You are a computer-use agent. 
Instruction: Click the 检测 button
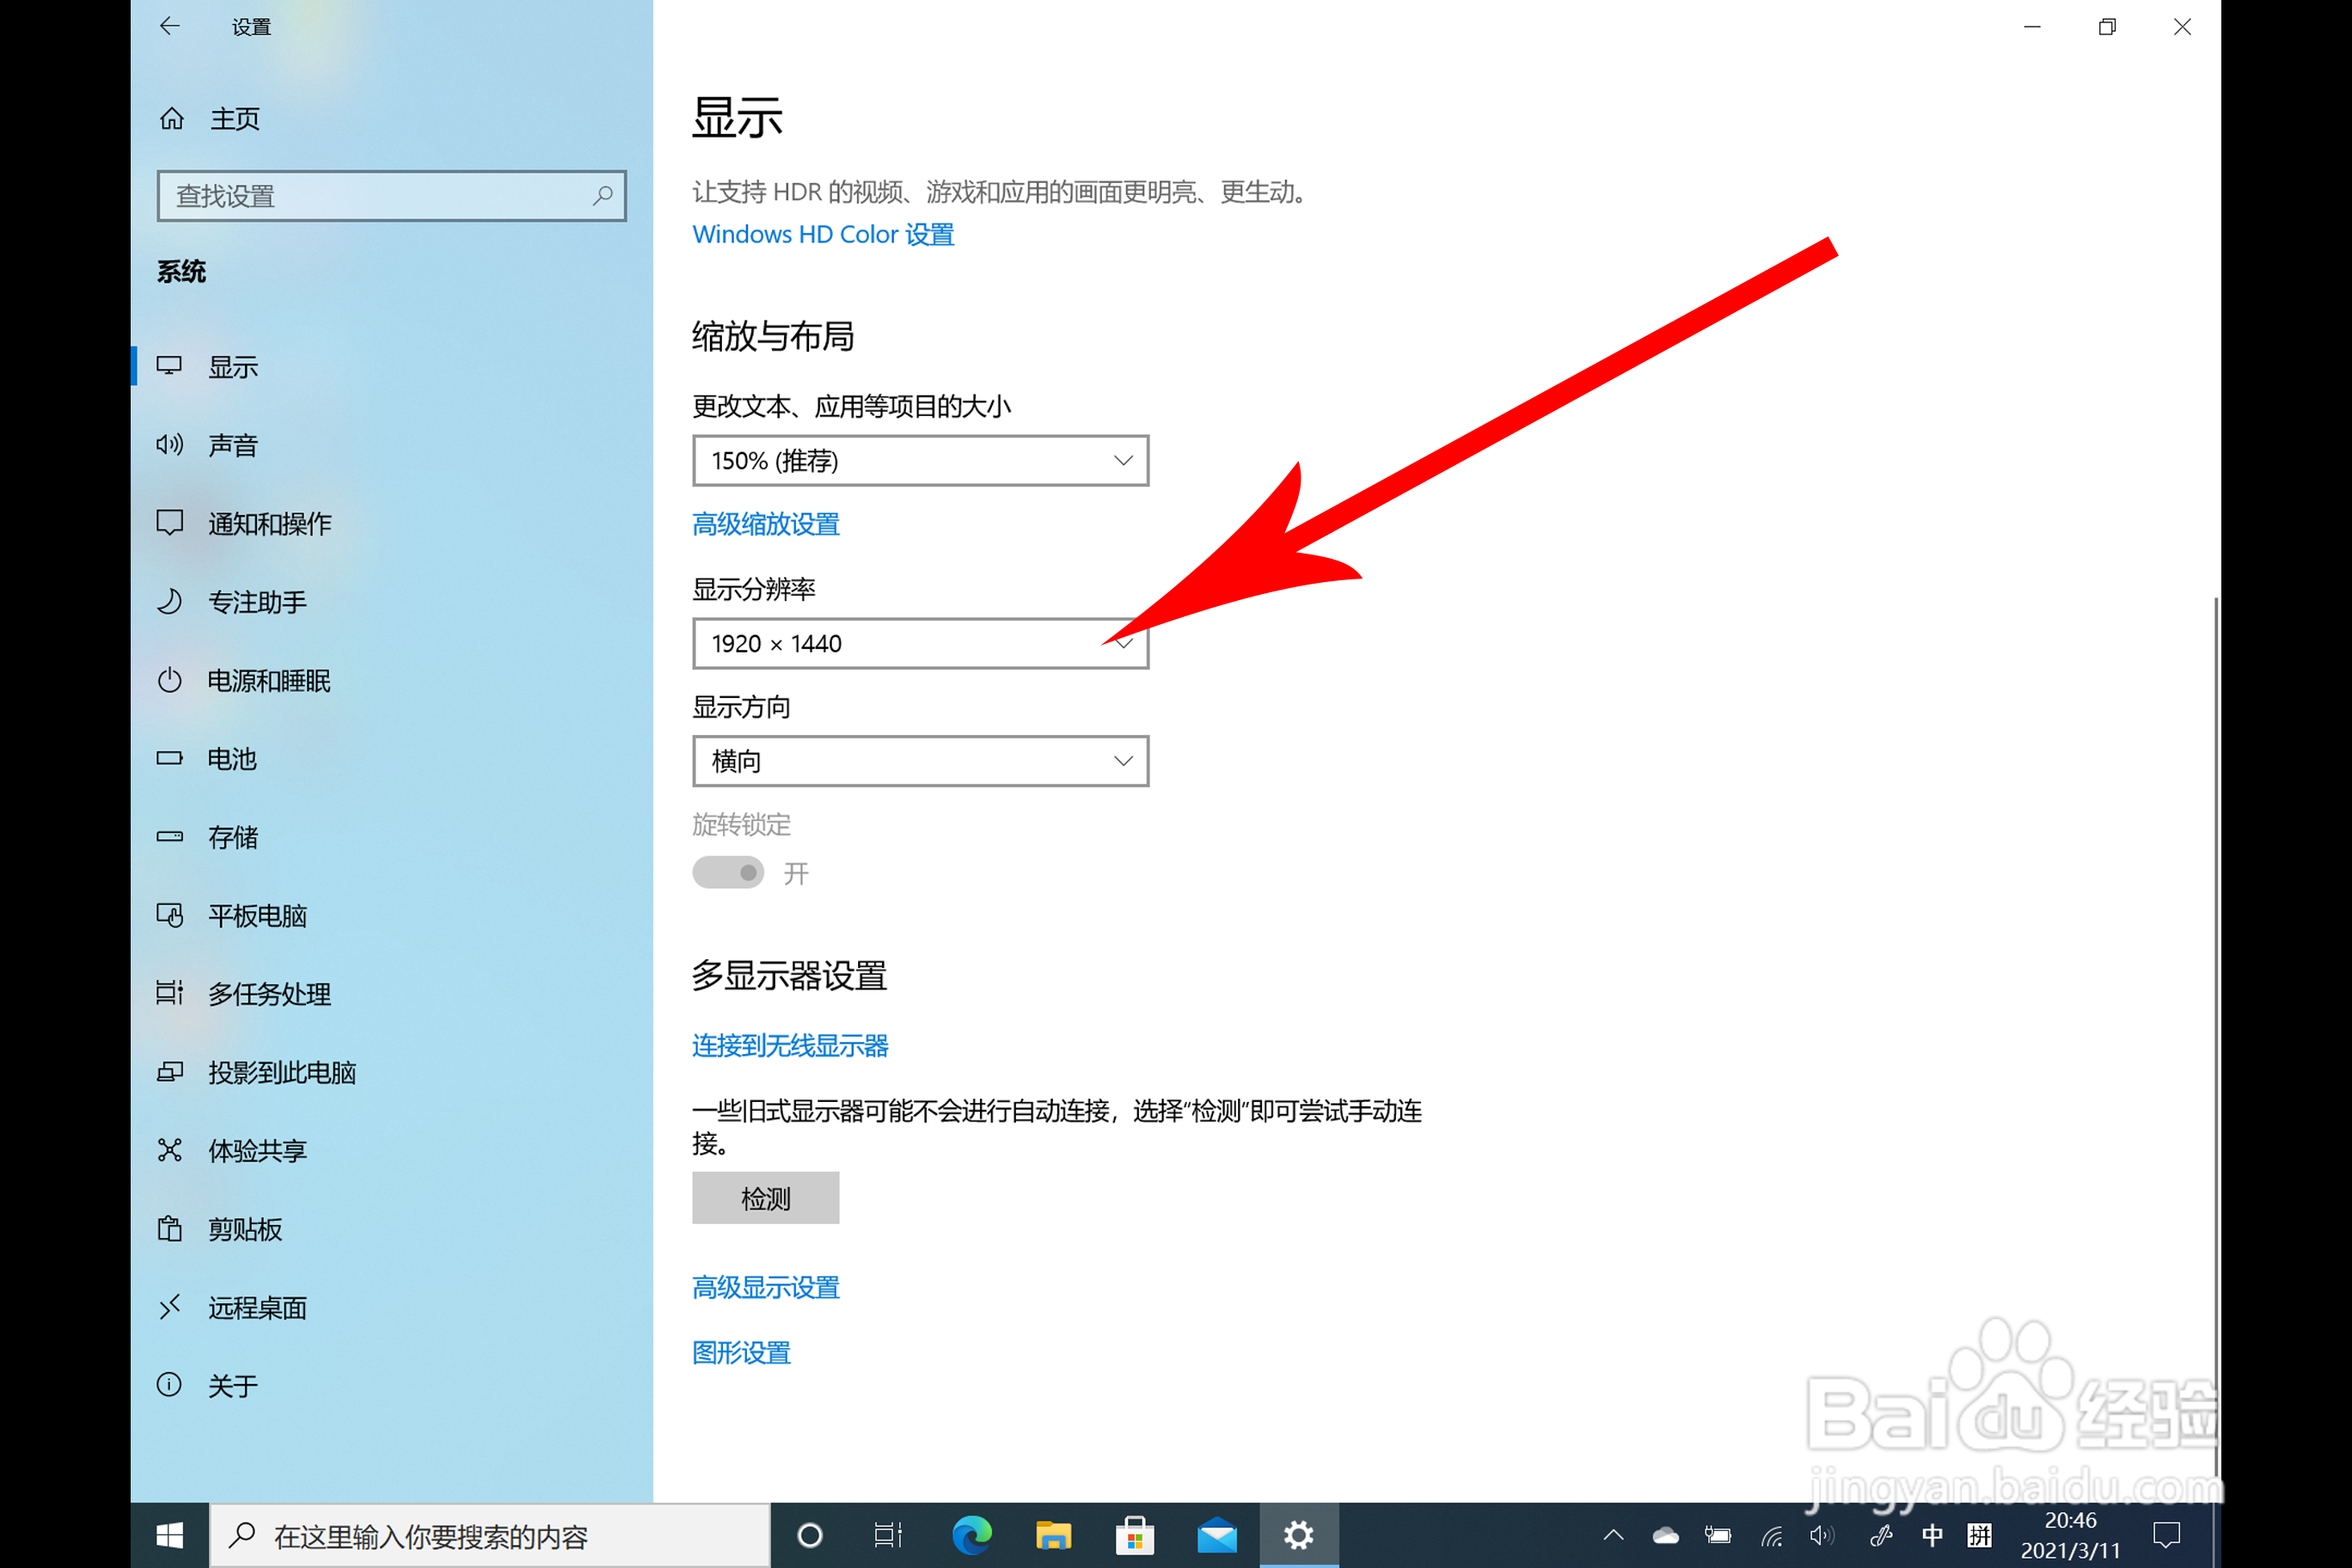pyautogui.click(x=765, y=1197)
